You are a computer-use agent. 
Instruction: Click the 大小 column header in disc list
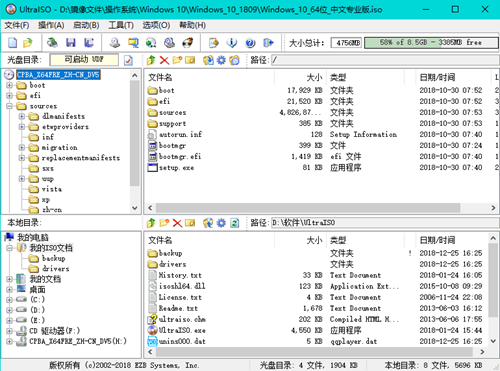300,78
